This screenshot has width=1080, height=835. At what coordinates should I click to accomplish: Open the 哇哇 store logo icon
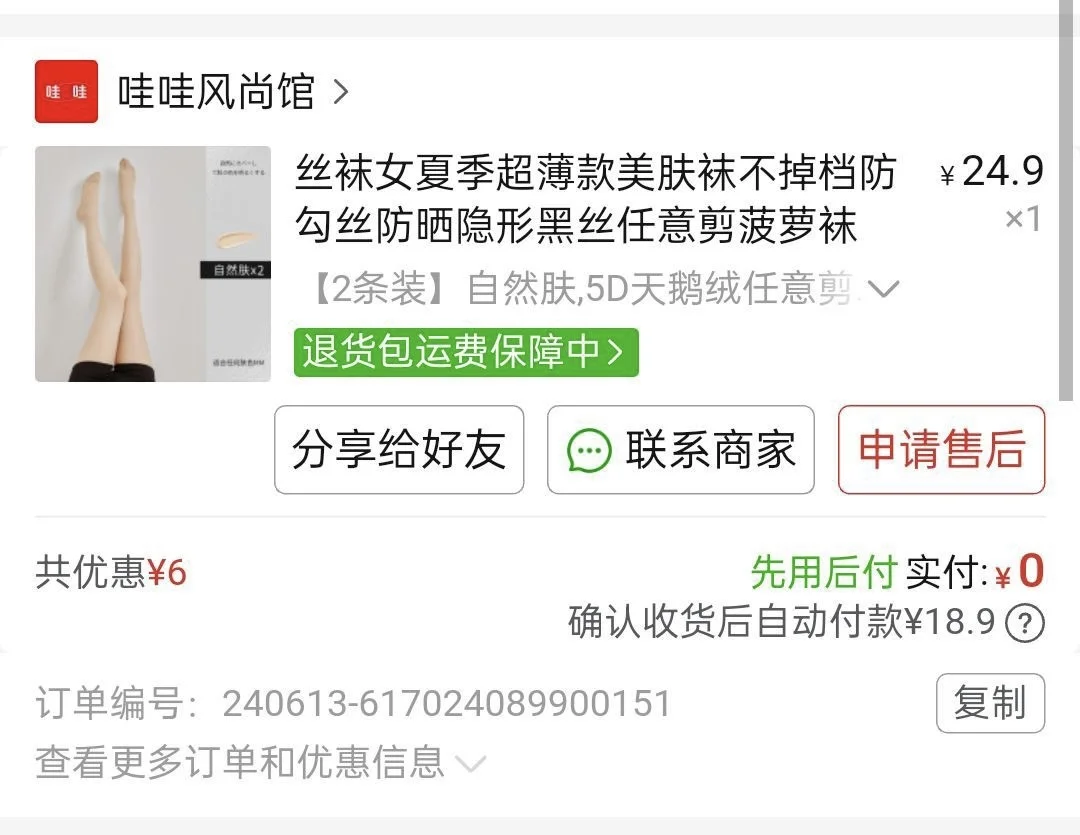click(x=66, y=91)
